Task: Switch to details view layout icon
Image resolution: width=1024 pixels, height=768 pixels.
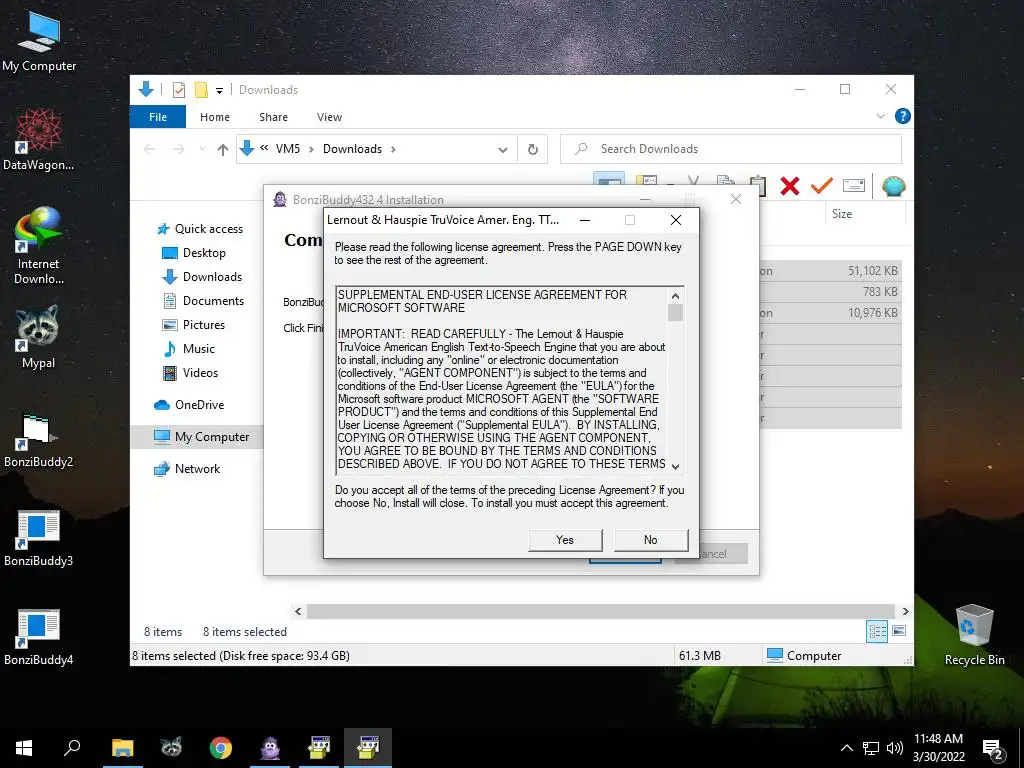Action: (x=877, y=631)
